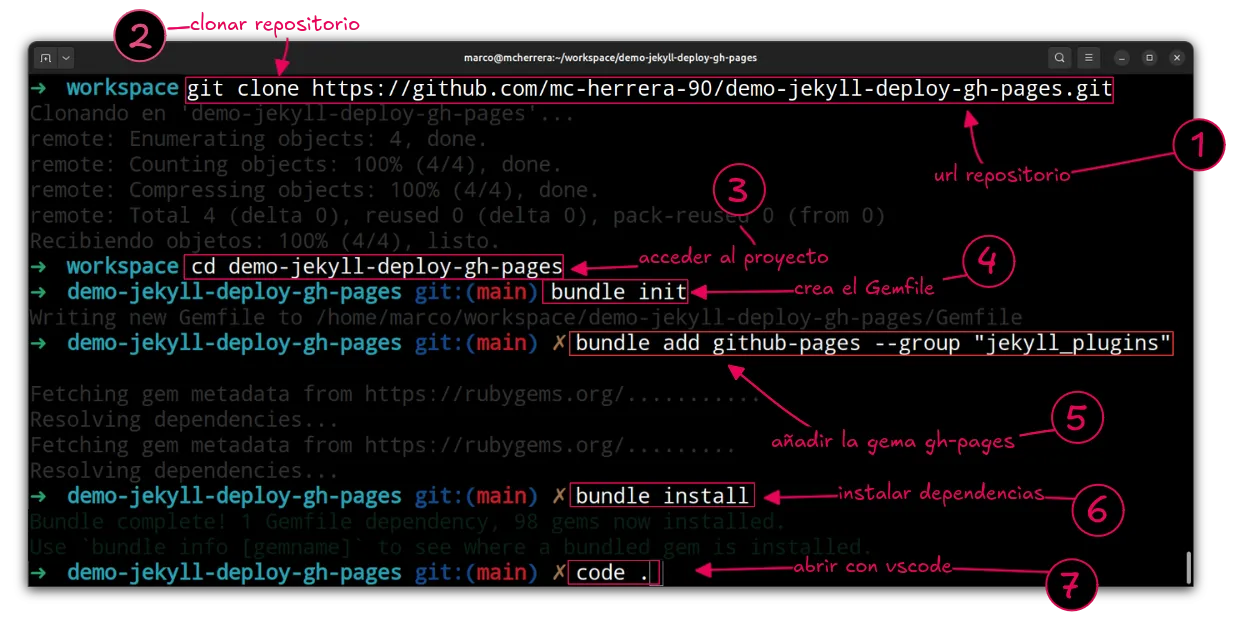Open the terminal search tool
This screenshot has height=620, width=1234.
point(1060,57)
